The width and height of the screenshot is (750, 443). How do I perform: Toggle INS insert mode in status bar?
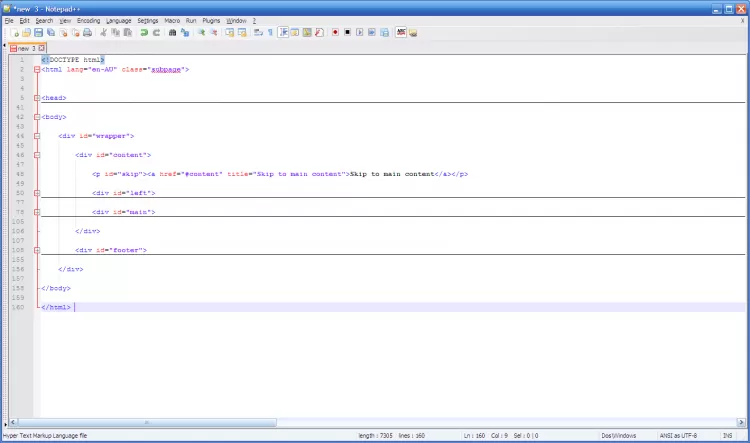[x=727, y=436]
